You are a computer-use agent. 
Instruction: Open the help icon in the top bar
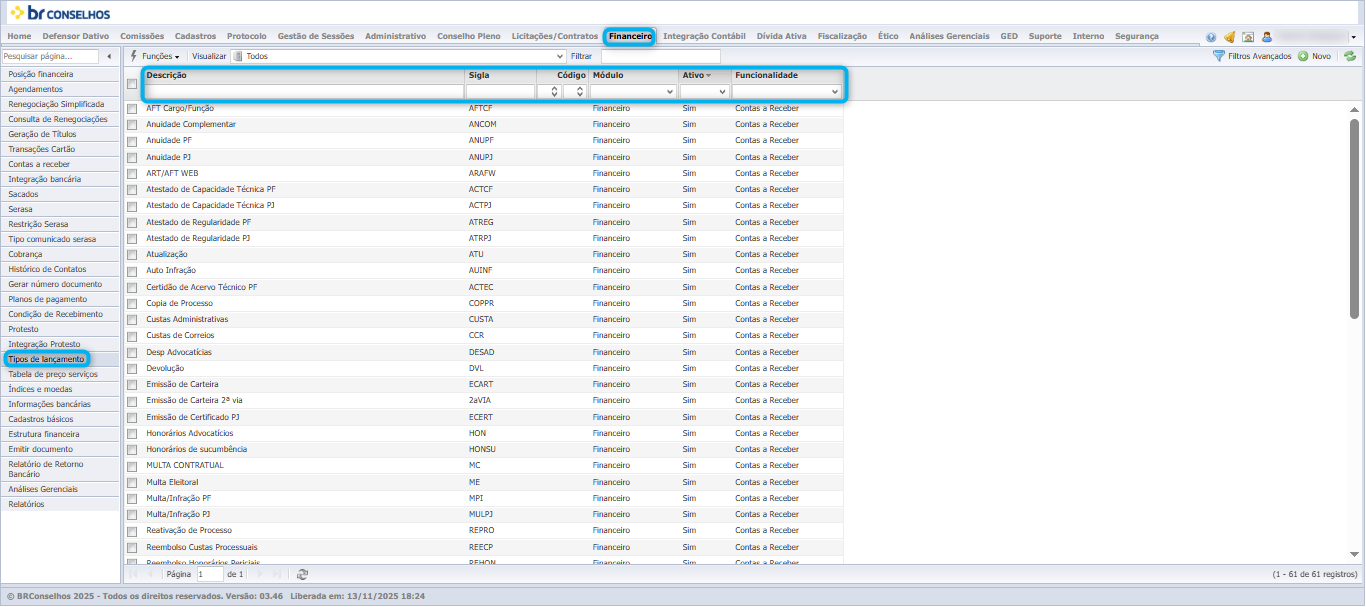click(1211, 37)
